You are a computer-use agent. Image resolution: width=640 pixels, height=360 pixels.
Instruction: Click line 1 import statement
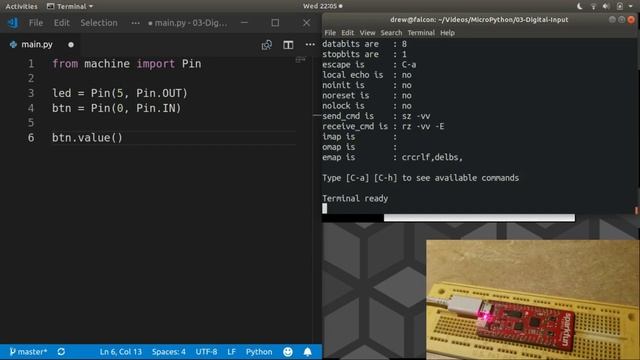pyautogui.click(x=127, y=64)
